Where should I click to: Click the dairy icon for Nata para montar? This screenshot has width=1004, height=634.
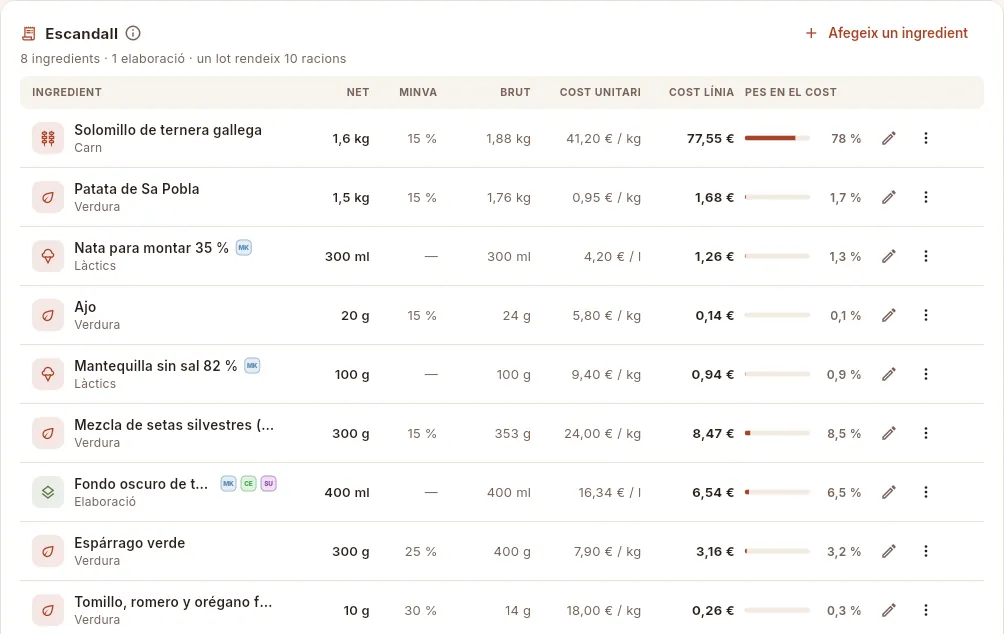(x=48, y=256)
